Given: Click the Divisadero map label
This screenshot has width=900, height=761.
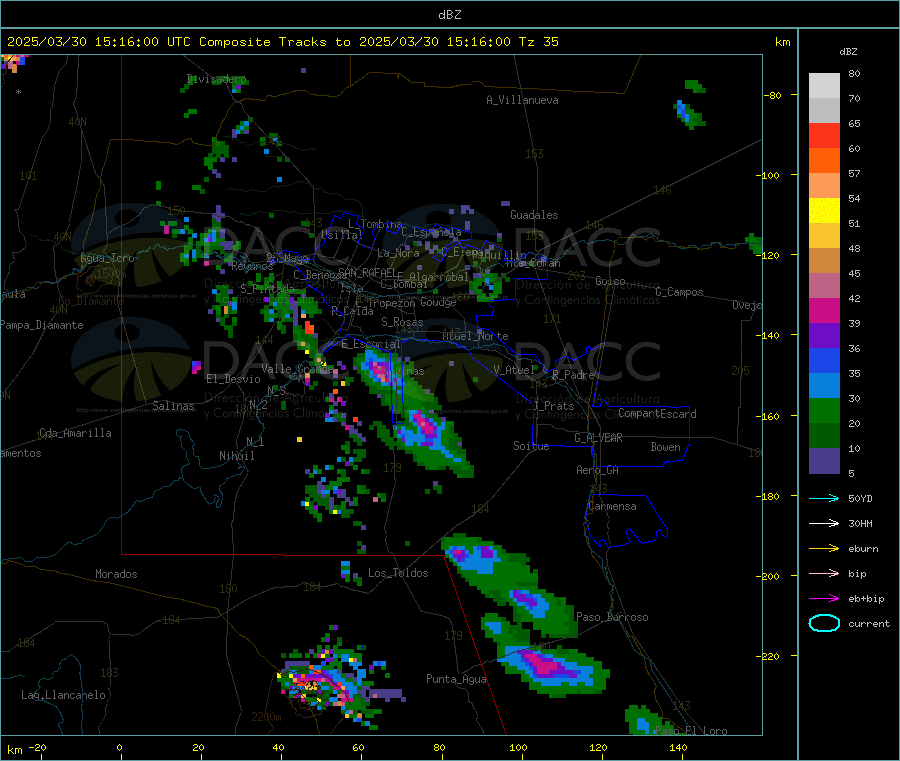Looking at the screenshot, I should (216, 79).
